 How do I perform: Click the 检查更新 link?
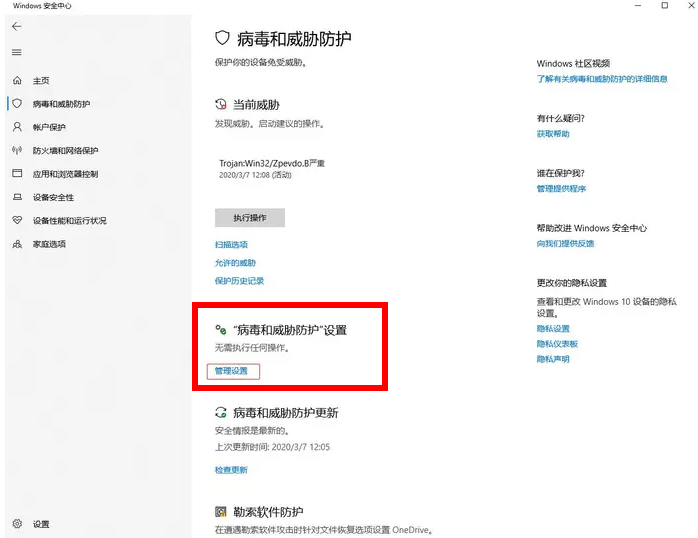pyautogui.click(x=231, y=470)
